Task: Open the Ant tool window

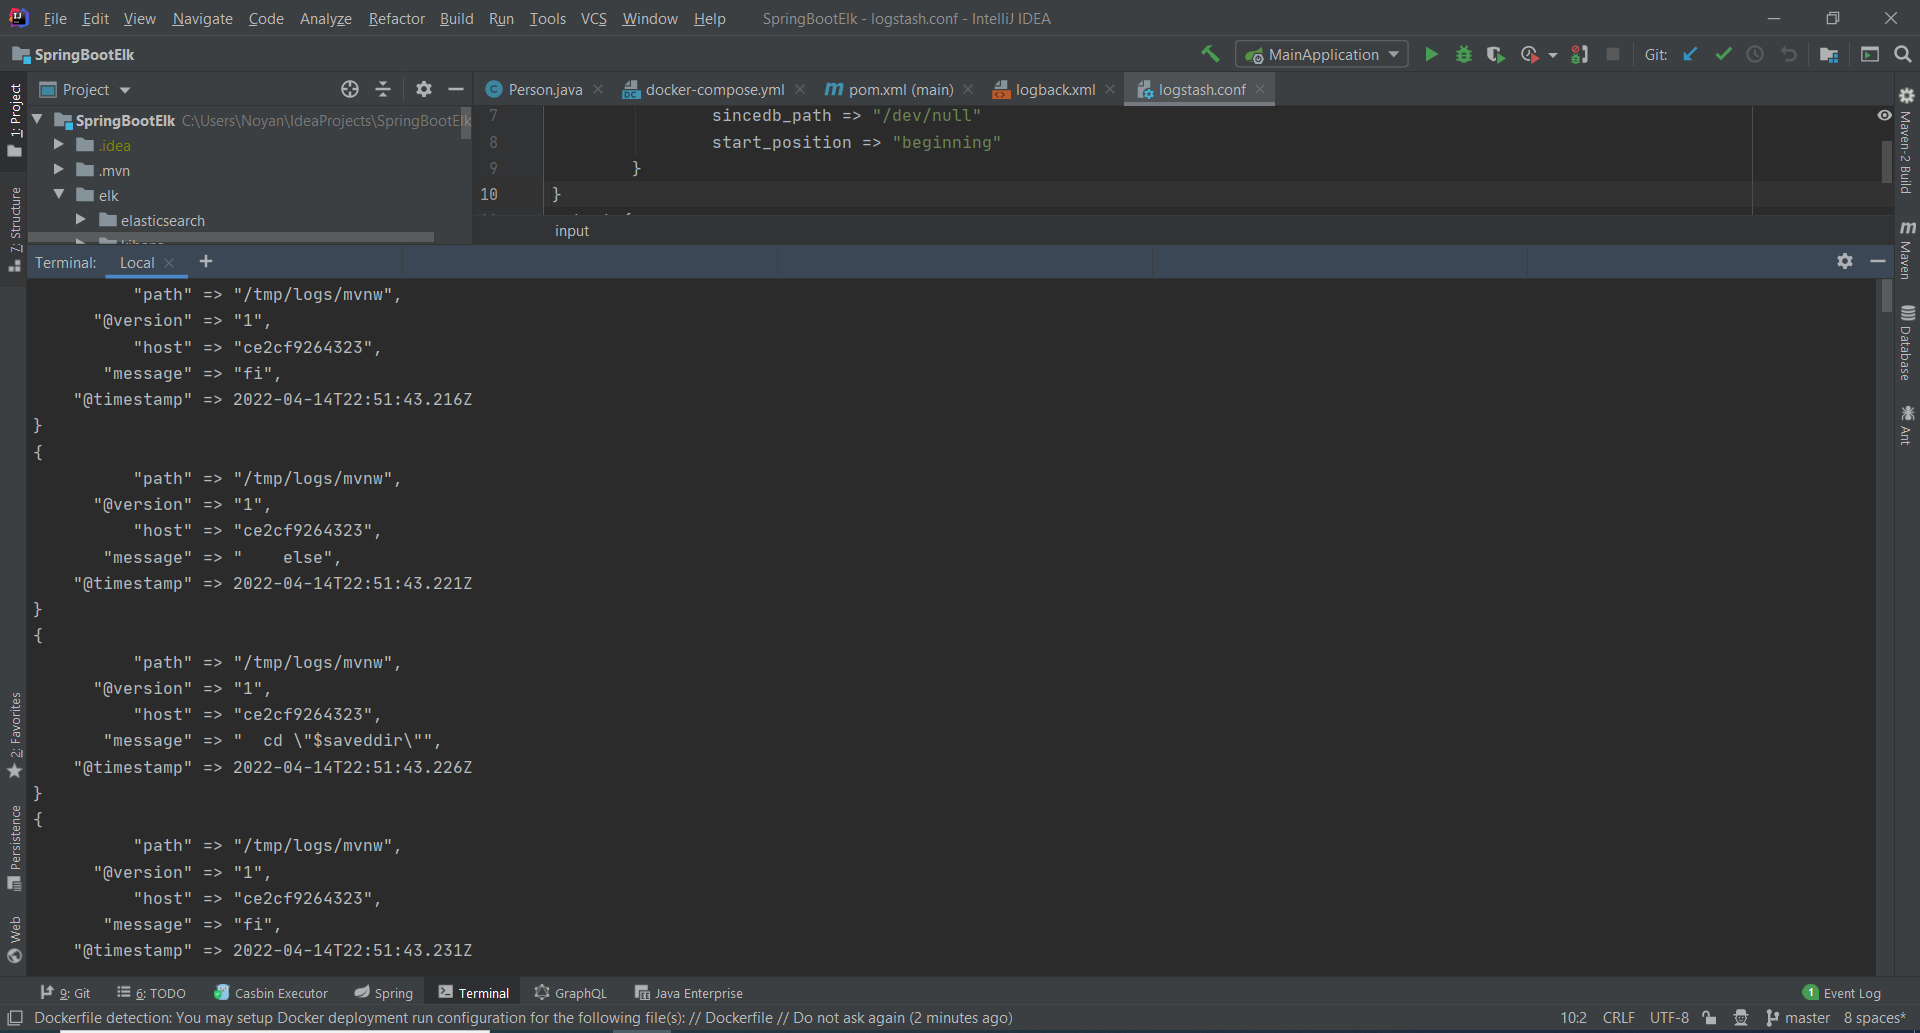Action: (x=1906, y=425)
